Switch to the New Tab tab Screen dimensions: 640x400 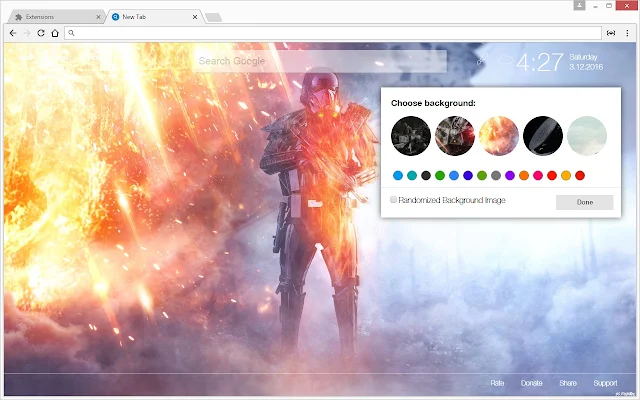(154, 17)
